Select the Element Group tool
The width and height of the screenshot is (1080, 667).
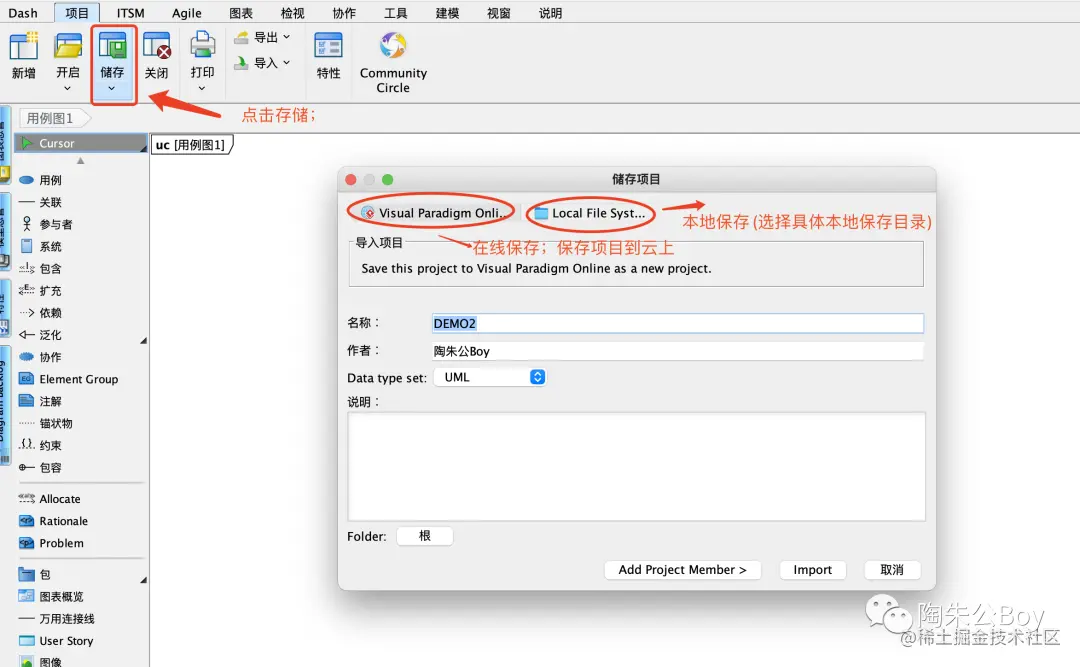[81, 379]
